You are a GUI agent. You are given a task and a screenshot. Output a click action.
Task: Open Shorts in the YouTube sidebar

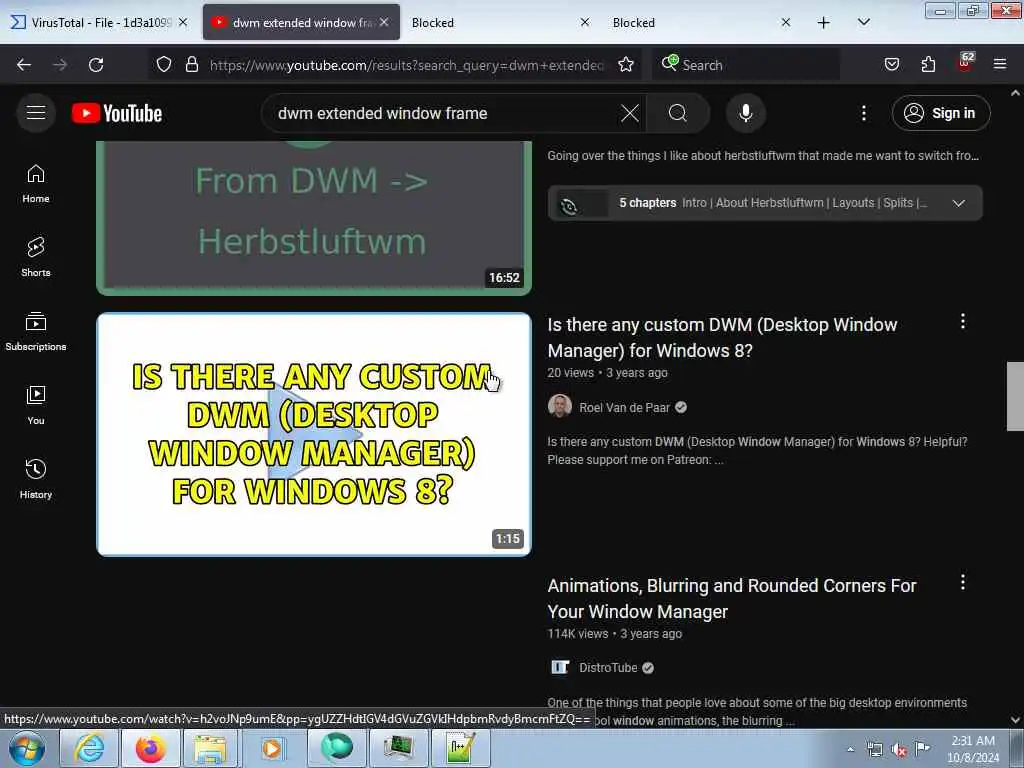[x=36, y=257]
